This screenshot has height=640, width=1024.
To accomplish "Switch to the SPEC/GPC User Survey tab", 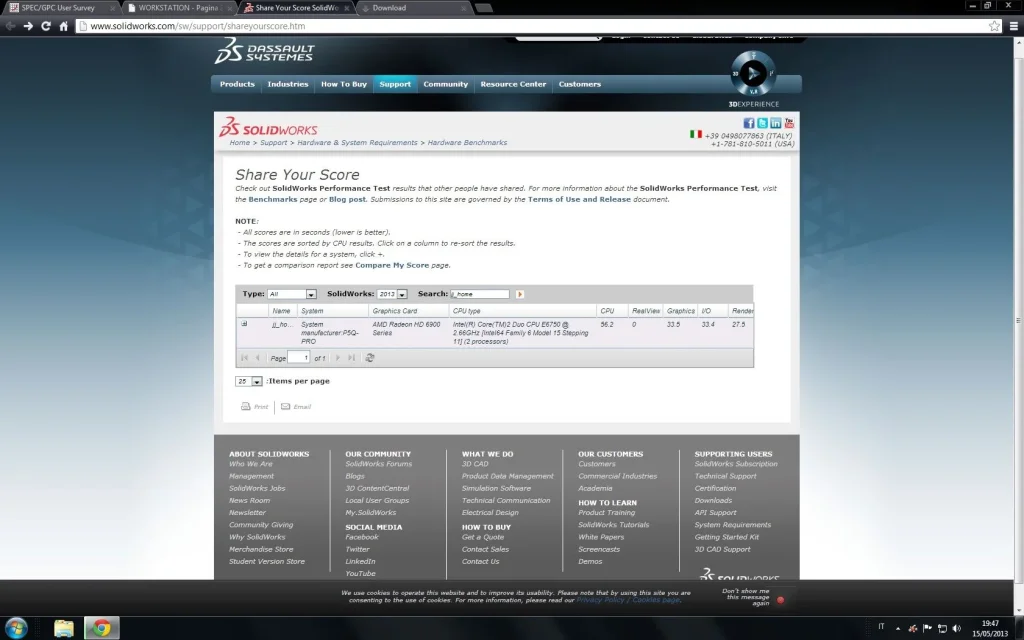I will [62, 8].
